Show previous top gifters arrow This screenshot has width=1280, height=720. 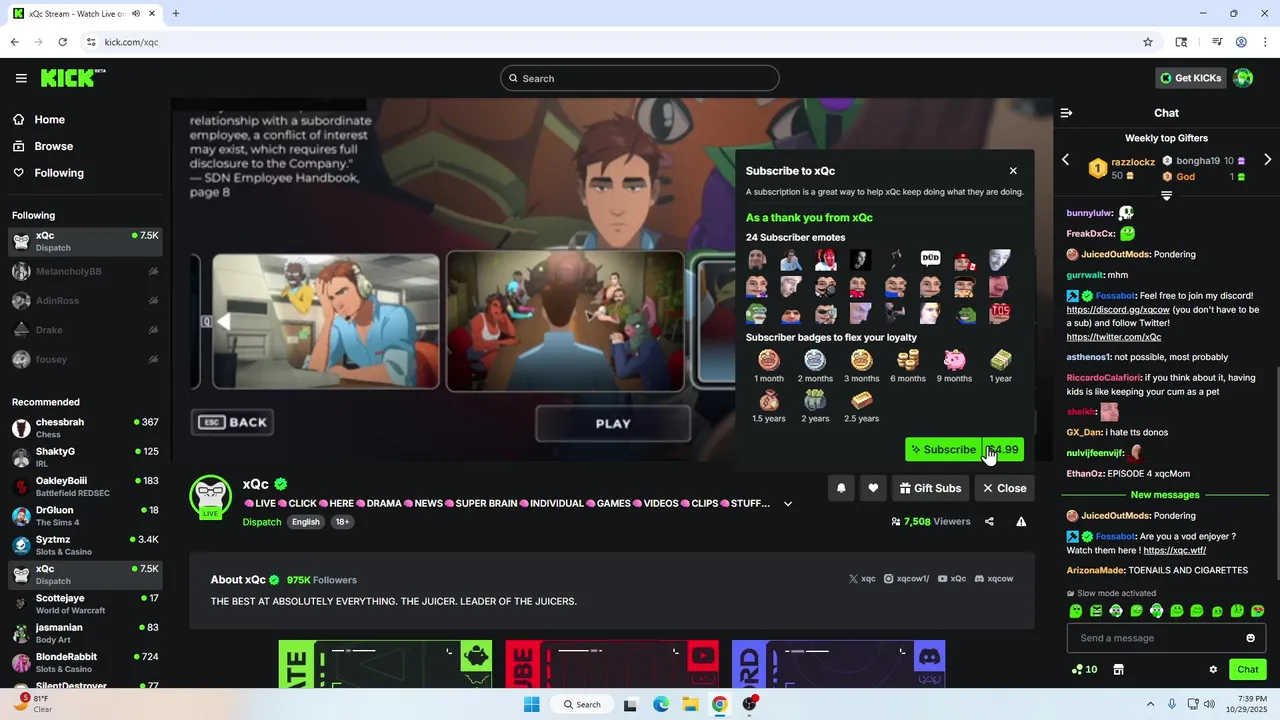[1065, 160]
